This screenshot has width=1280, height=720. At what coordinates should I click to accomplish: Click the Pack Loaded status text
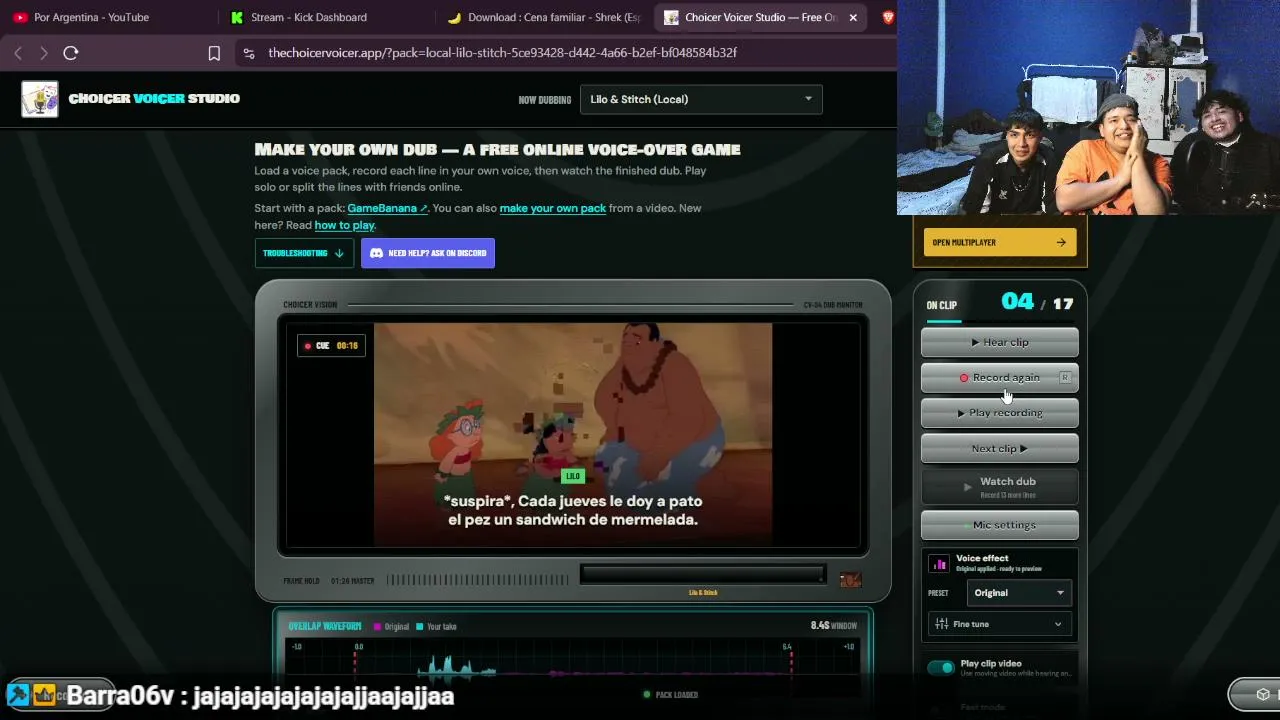point(677,695)
